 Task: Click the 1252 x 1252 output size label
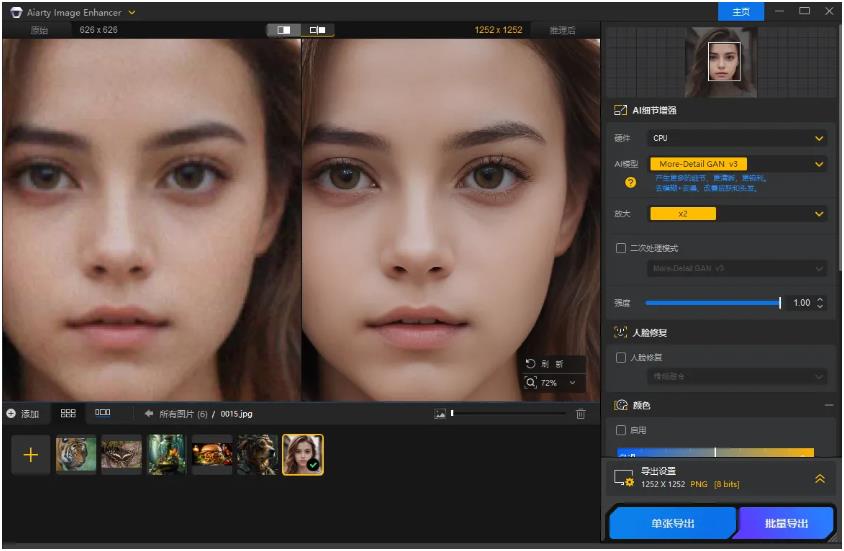tap(498, 30)
